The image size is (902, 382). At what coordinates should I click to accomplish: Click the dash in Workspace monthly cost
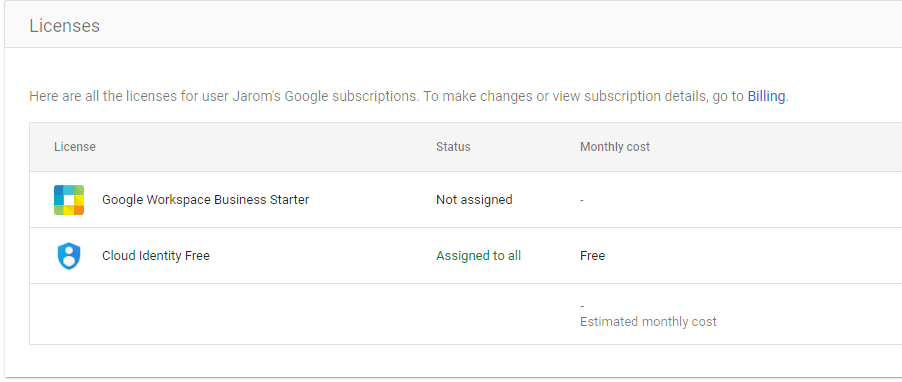[x=582, y=200]
